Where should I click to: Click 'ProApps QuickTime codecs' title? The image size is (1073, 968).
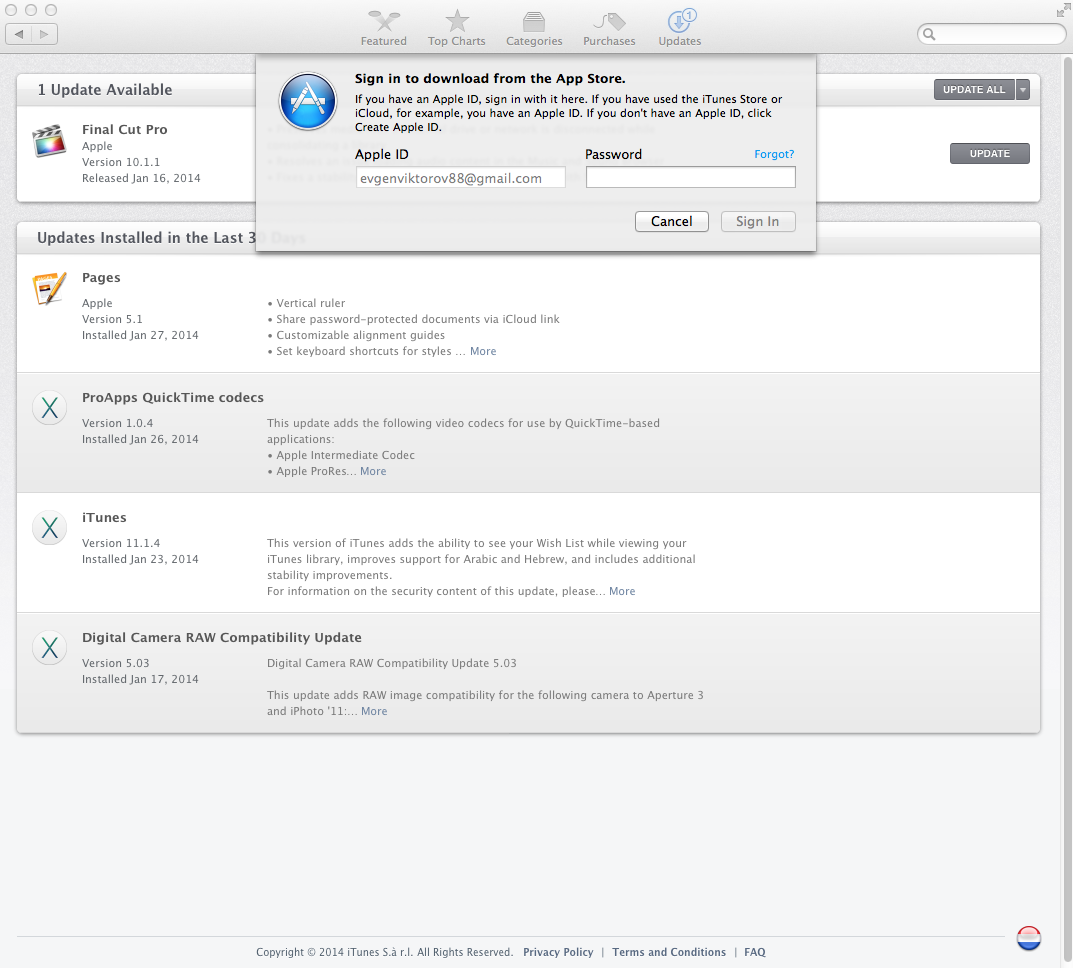(172, 397)
